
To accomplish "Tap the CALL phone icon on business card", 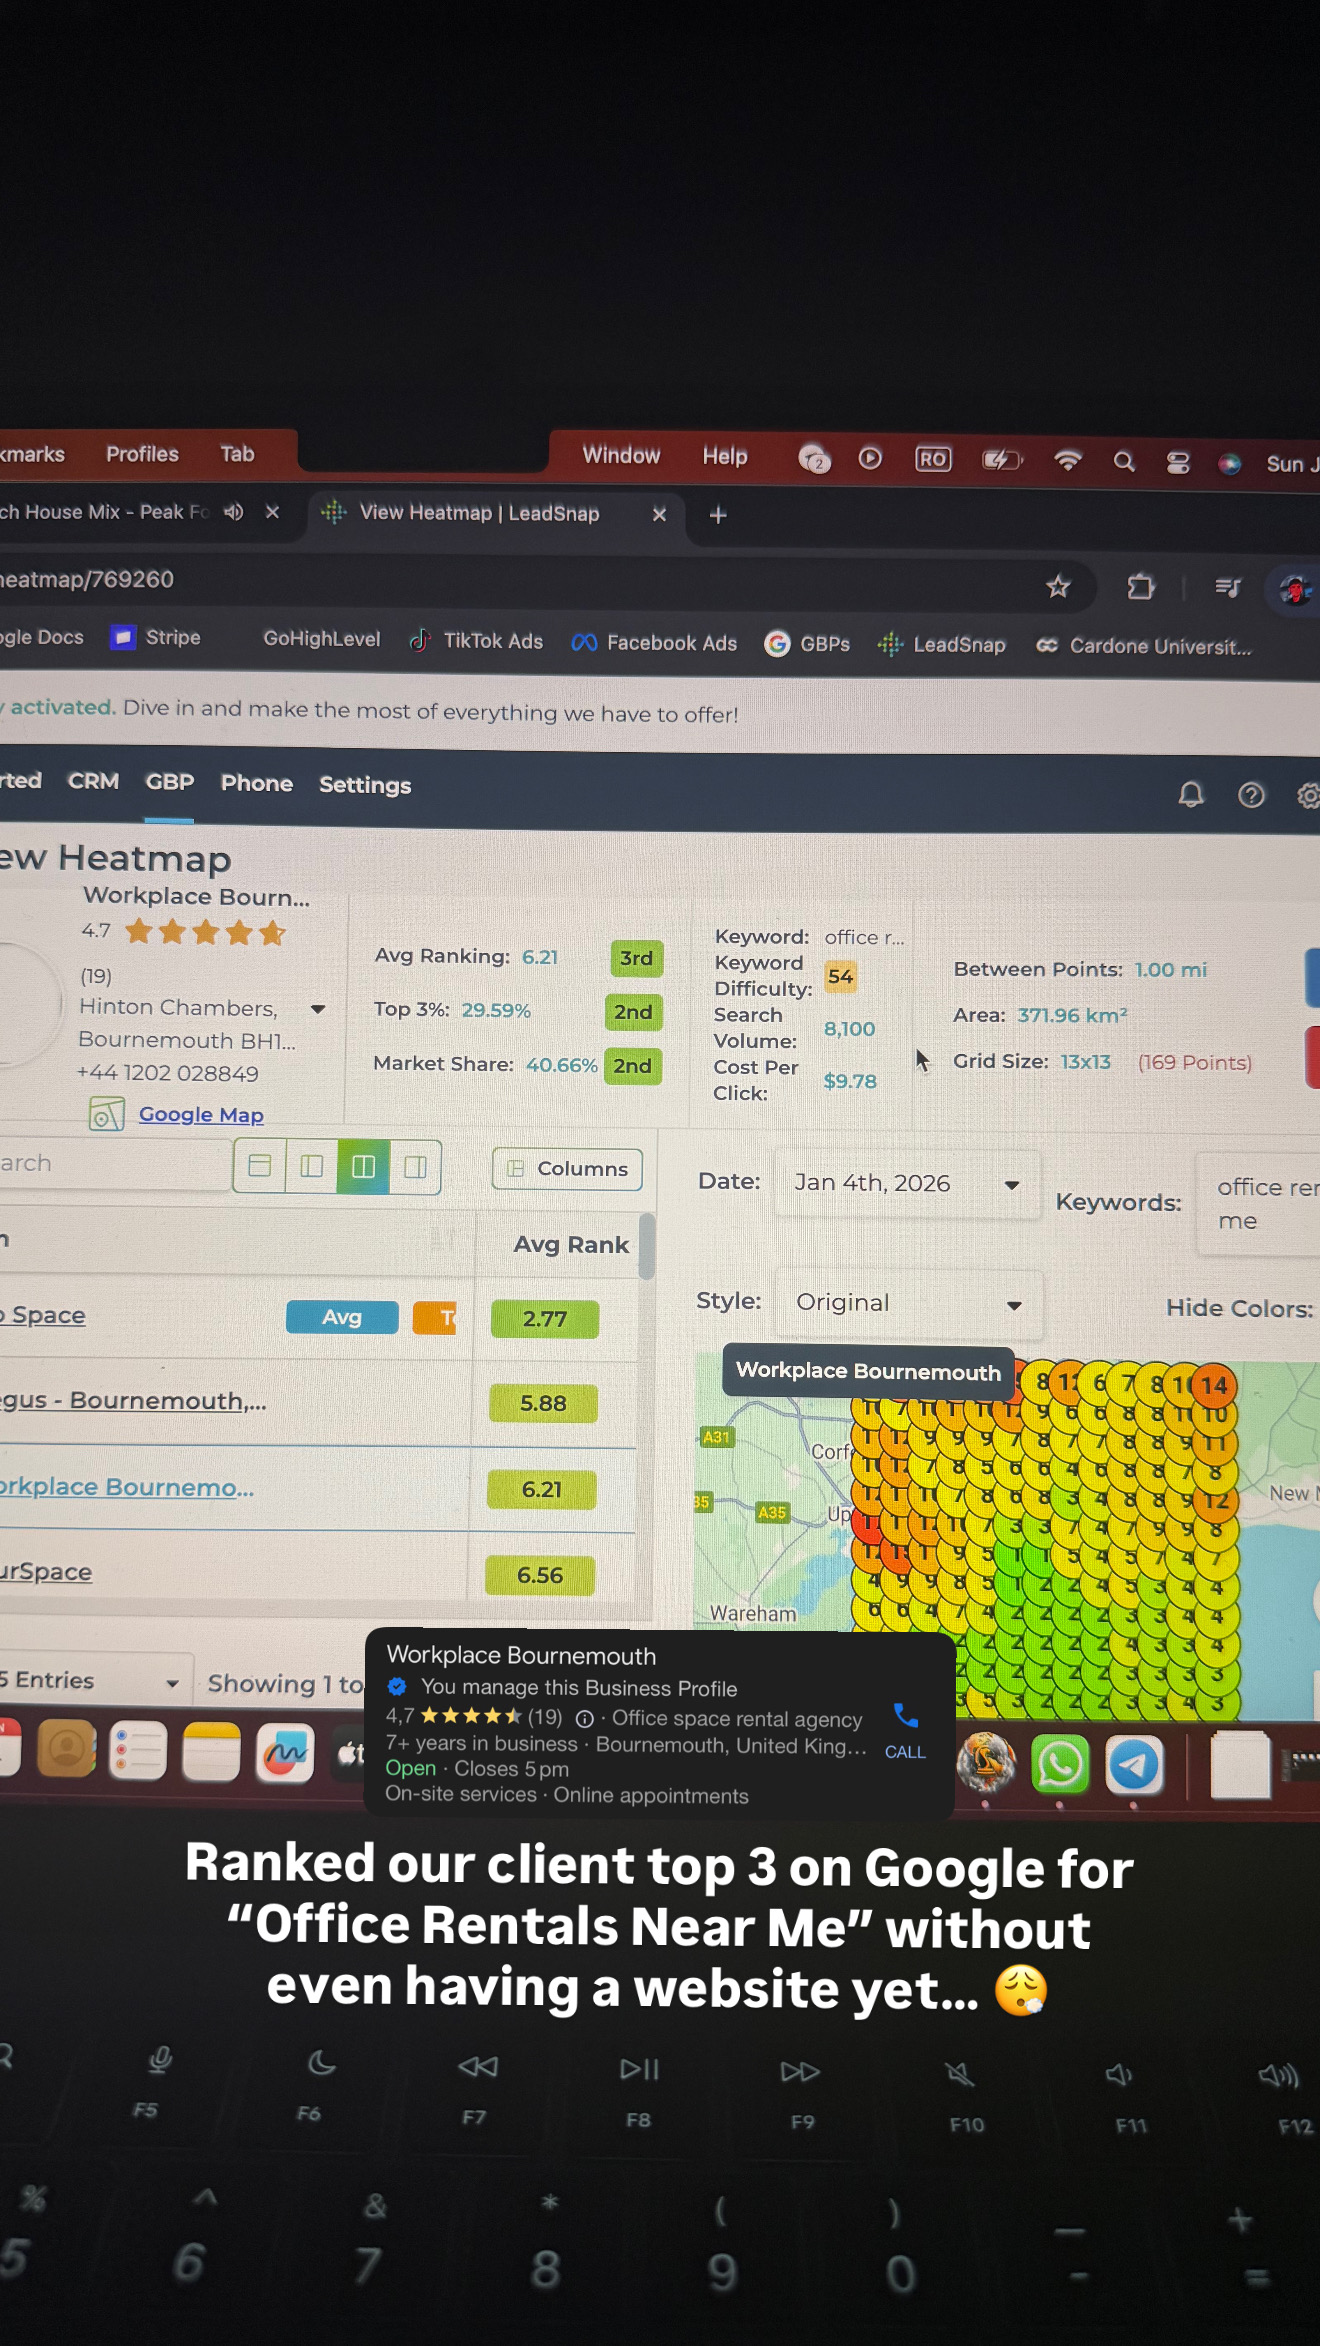I will [x=905, y=1730].
